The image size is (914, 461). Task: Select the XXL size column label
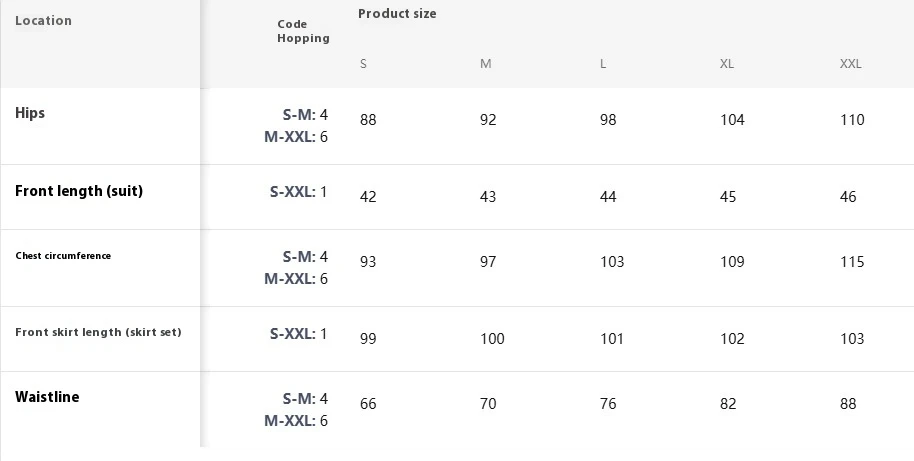point(850,64)
